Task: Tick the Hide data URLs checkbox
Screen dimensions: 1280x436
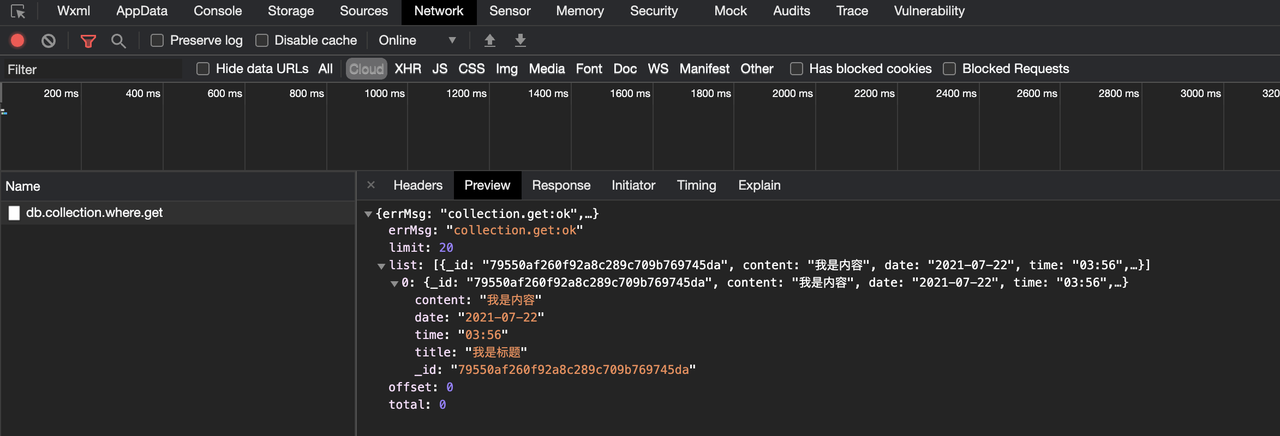Action: pyautogui.click(x=203, y=69)
